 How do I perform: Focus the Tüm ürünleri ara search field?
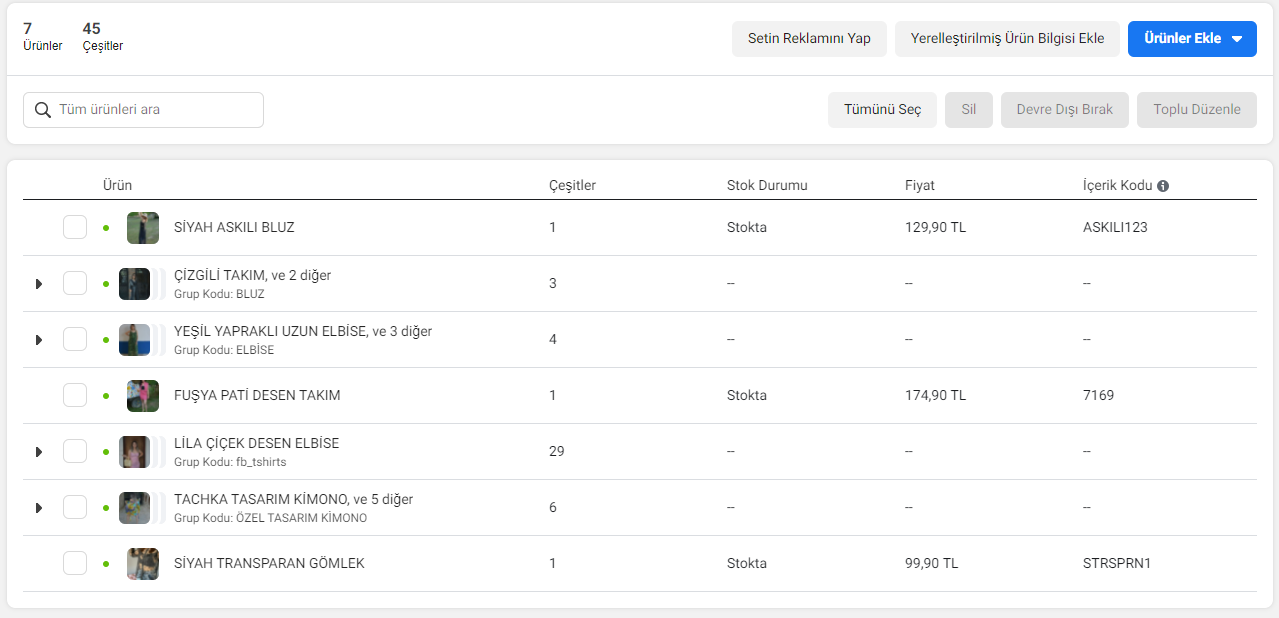[143, 110]
